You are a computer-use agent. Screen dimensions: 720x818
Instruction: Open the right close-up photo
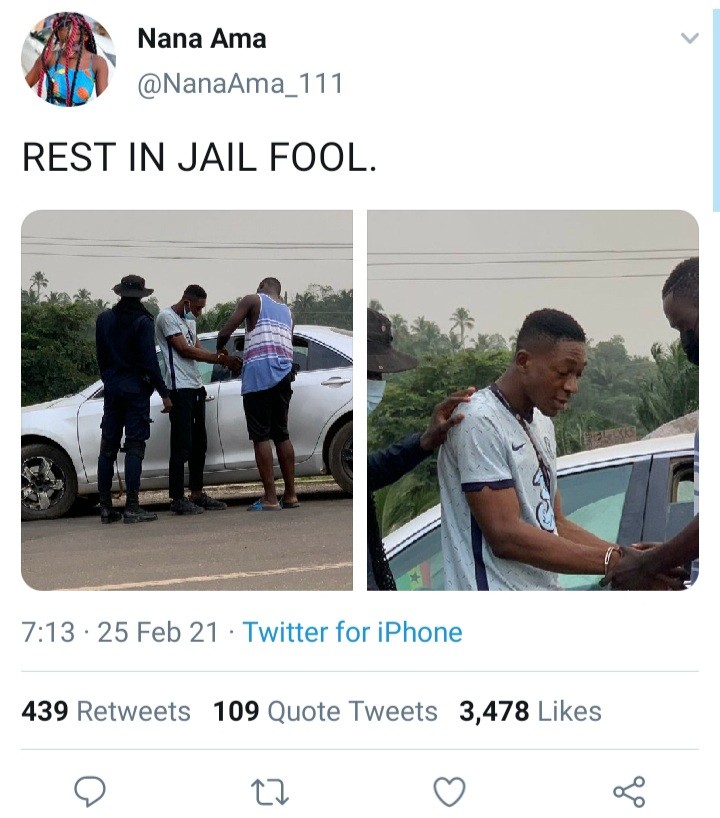(x=533, y=400)
